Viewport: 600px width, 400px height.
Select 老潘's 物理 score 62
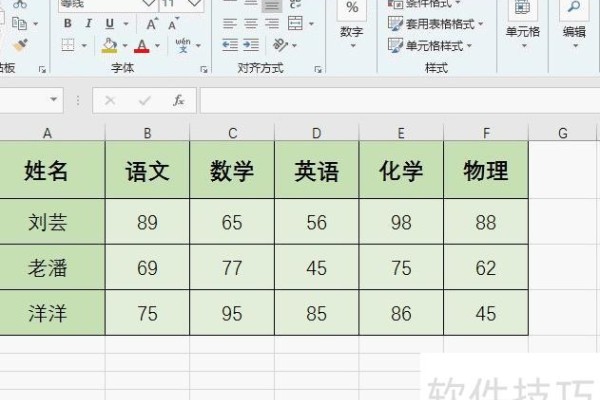(486, 267)
